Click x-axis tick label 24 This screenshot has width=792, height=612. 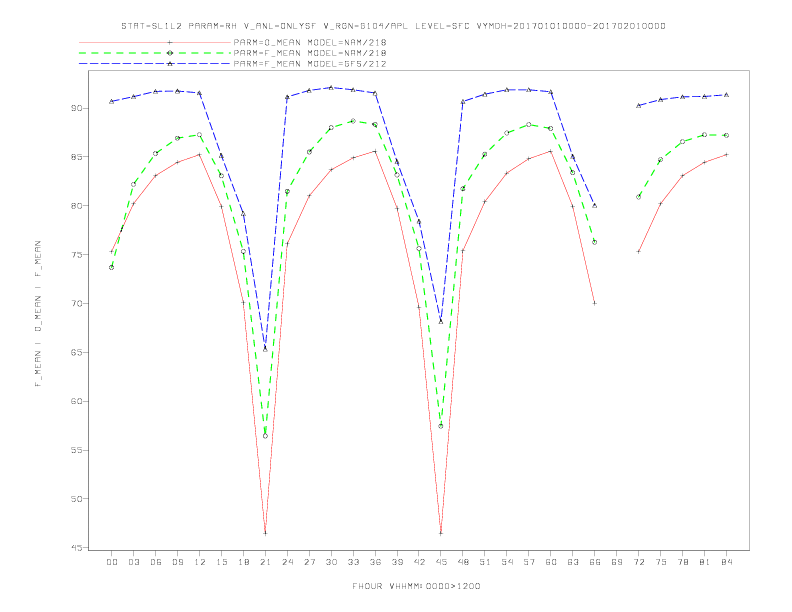(287, 562)
